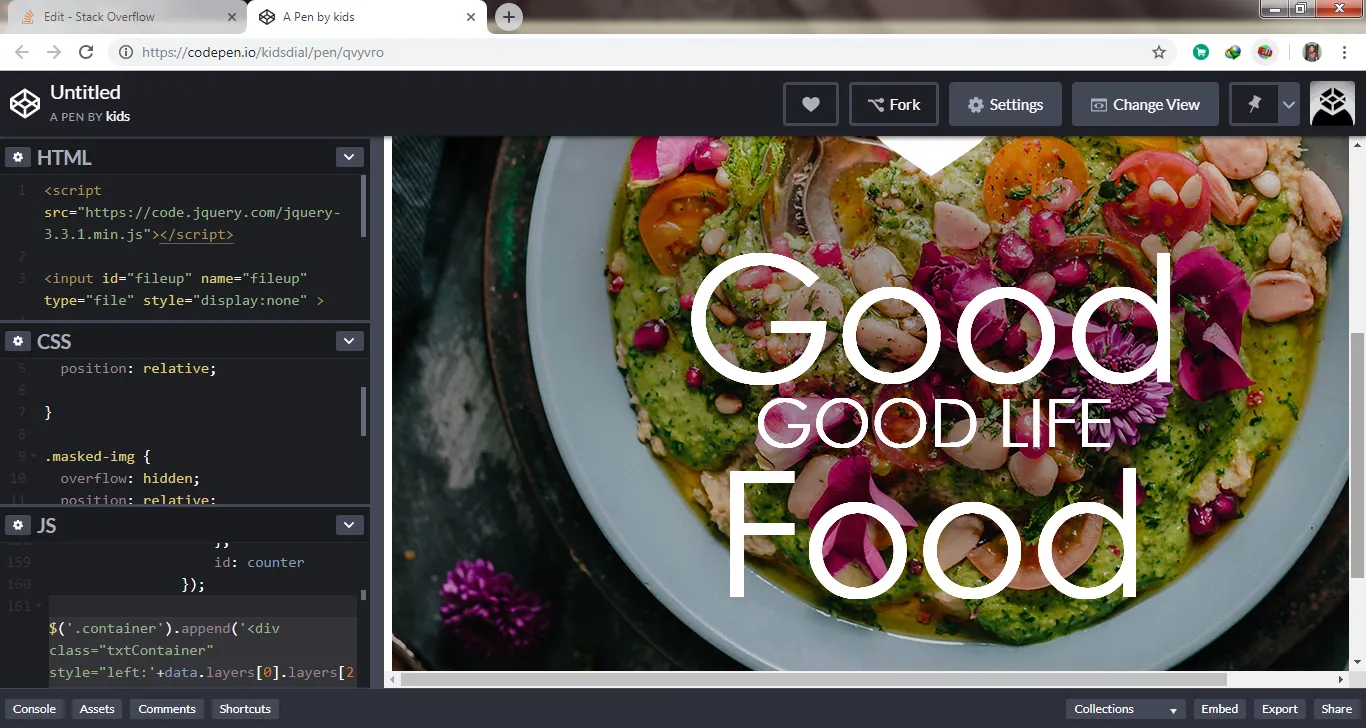View site information icon in address bar
Screen dimensions: 1366x728
(126, 52)
